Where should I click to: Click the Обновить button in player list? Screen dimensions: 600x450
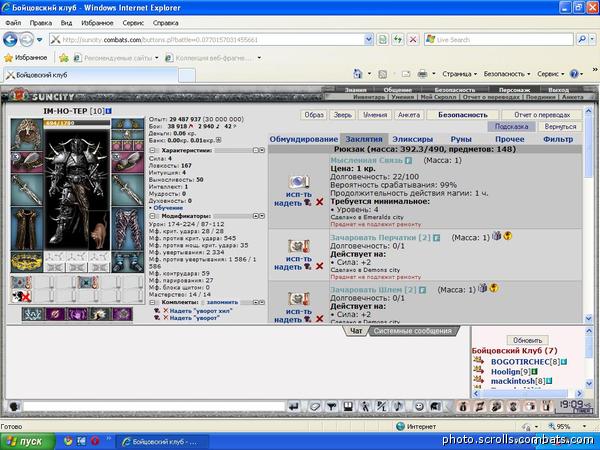click(x=527, y=340)
